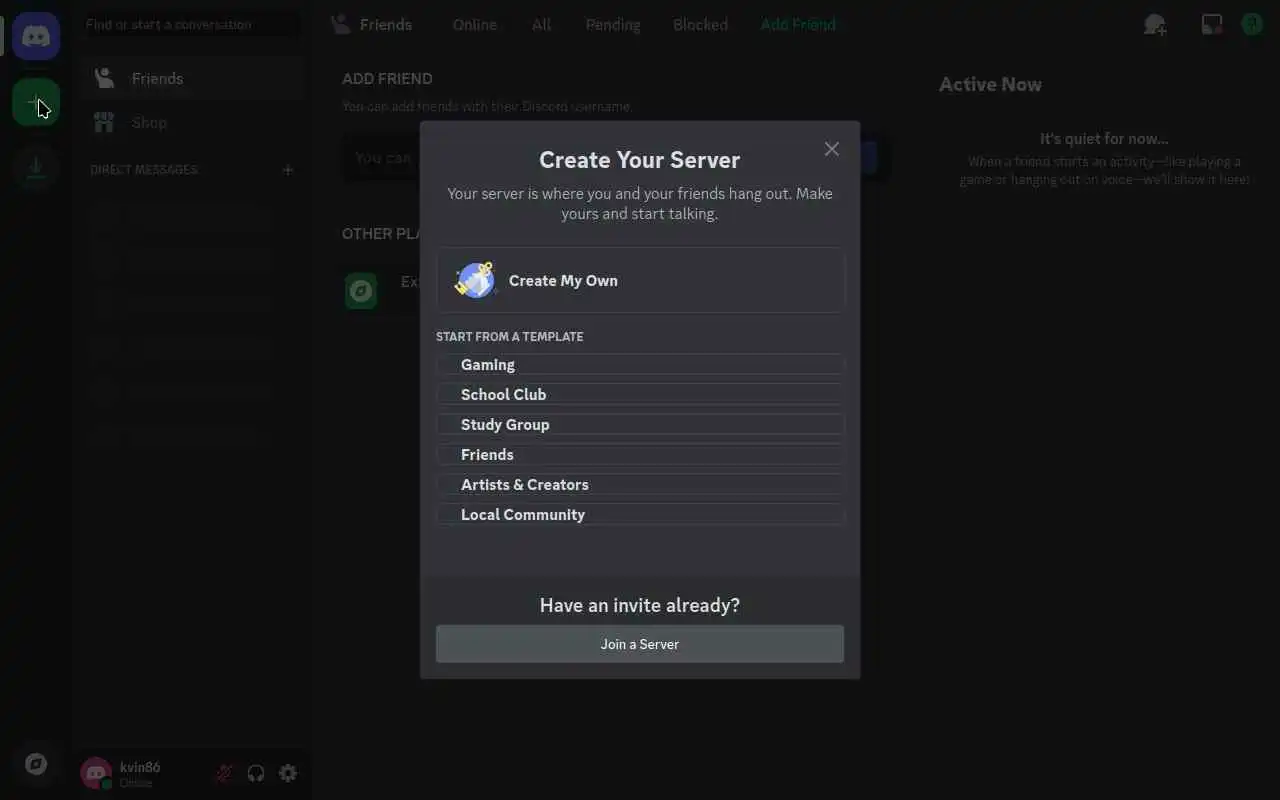Unmute the microphone icon
Screen dimensions: 1280x800
225,773
